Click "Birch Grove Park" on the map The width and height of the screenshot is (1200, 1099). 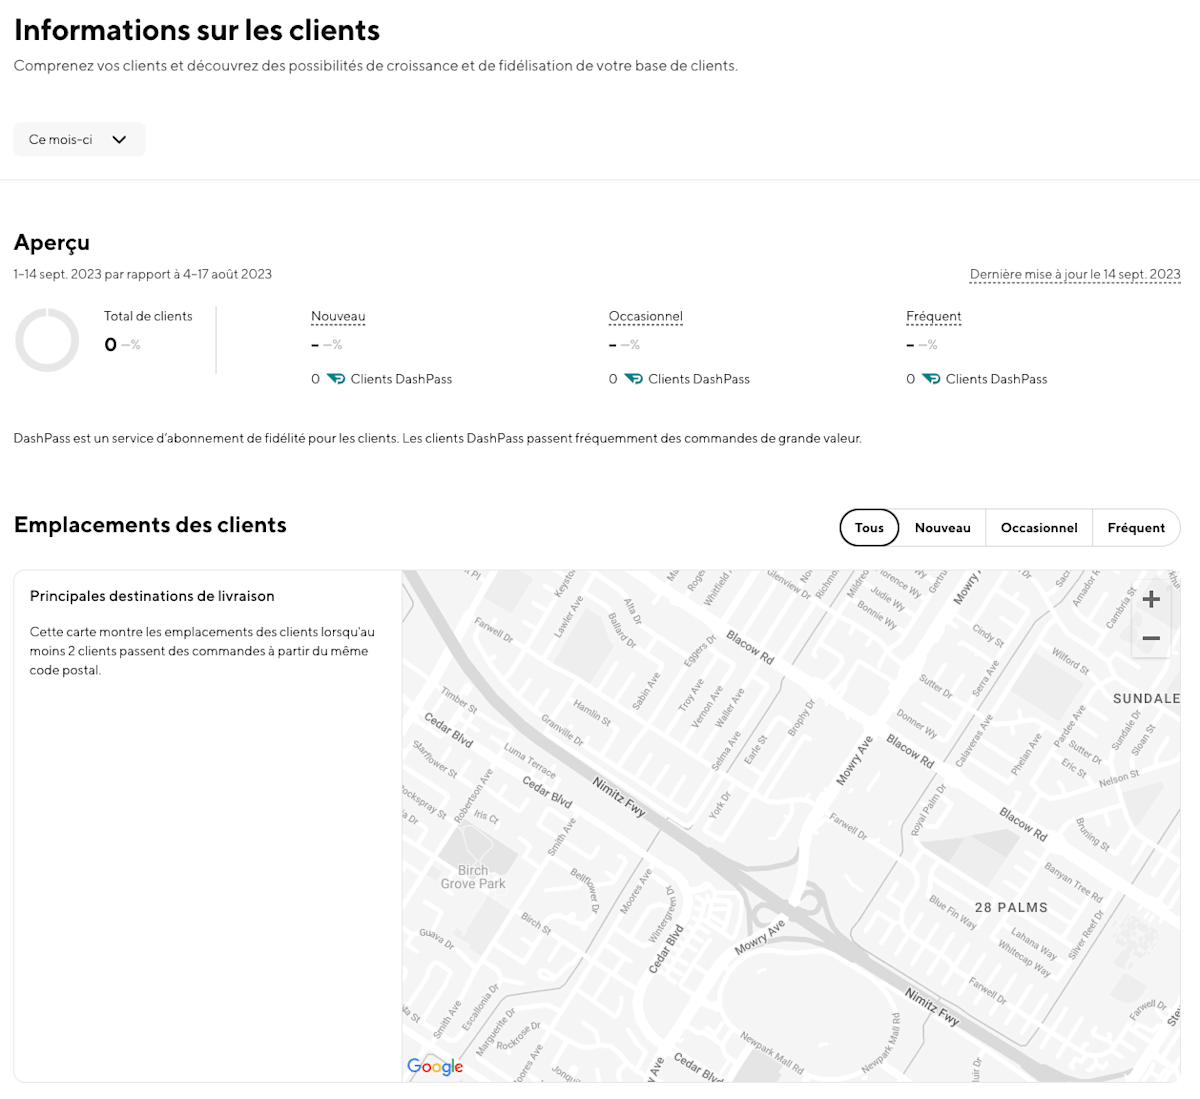473,877
